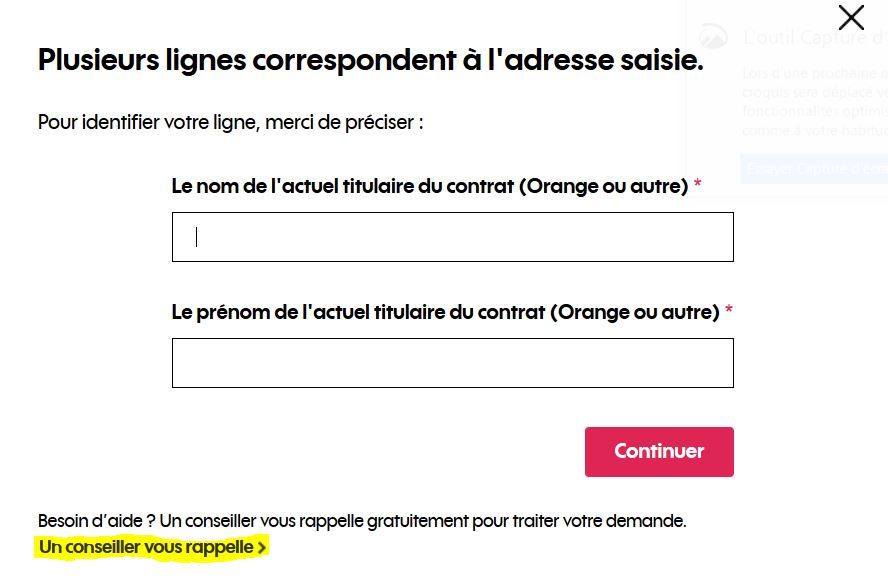Click the red asterisk after "Le prénom" label
The height and width of the screenshot is (587, 888).
tap(729, 311)
